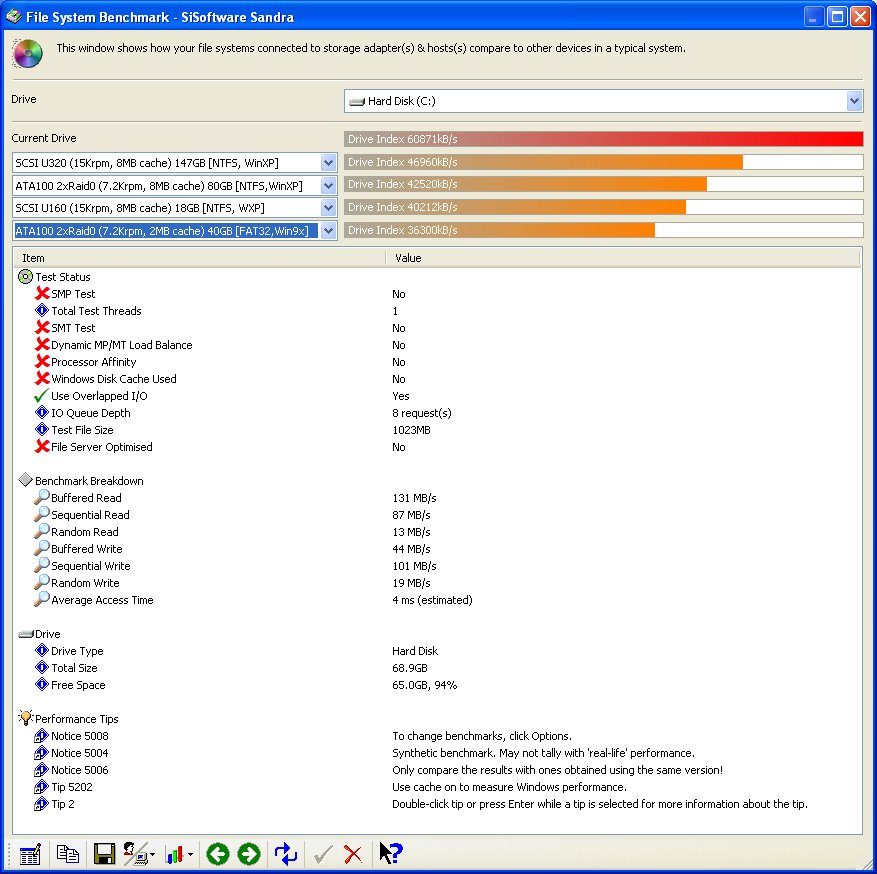
Task: Click the grey OK checkmark icon
Action: [x=323, y=854]
